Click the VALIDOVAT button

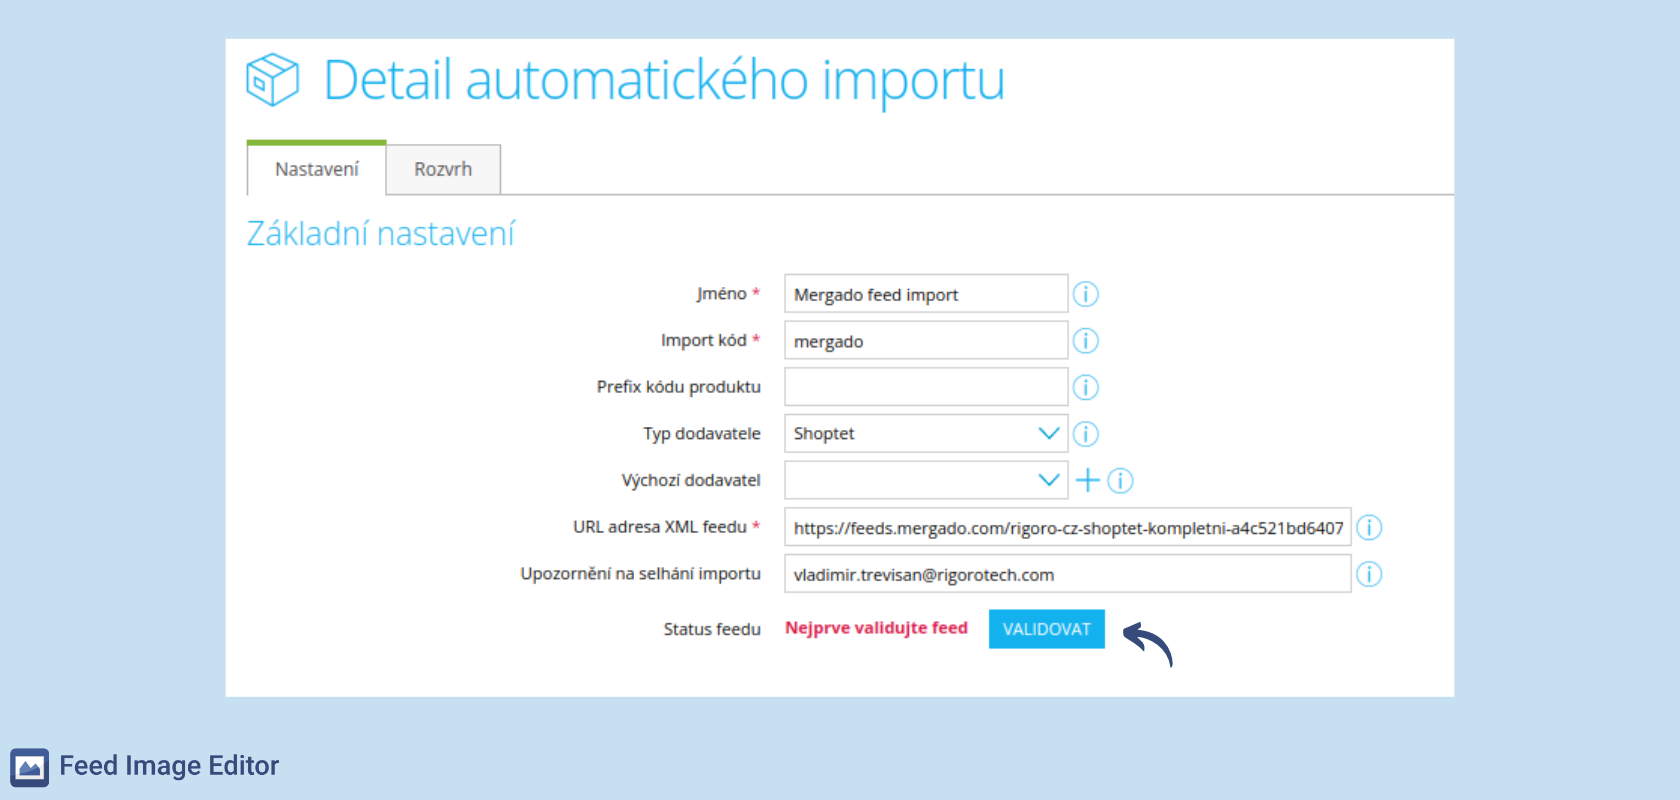pos(1047,629)
